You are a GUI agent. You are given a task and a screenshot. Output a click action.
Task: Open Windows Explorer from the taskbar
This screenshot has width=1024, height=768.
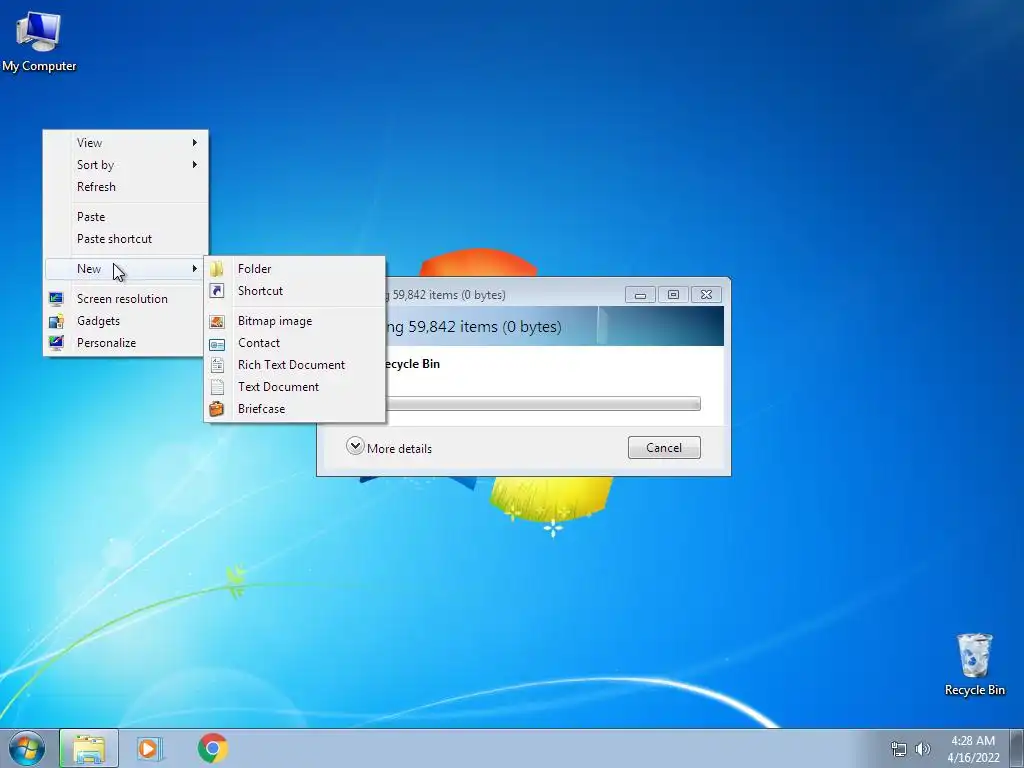point(89,748)
